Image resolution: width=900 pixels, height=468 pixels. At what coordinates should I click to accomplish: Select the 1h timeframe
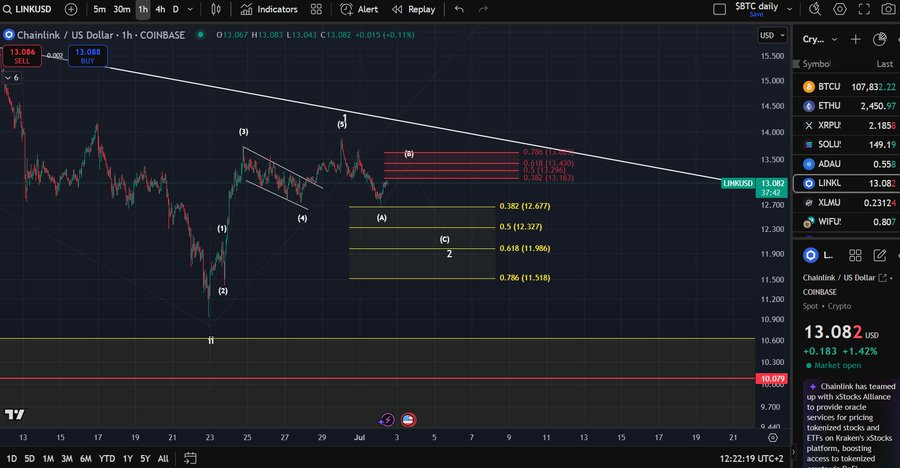143,9
